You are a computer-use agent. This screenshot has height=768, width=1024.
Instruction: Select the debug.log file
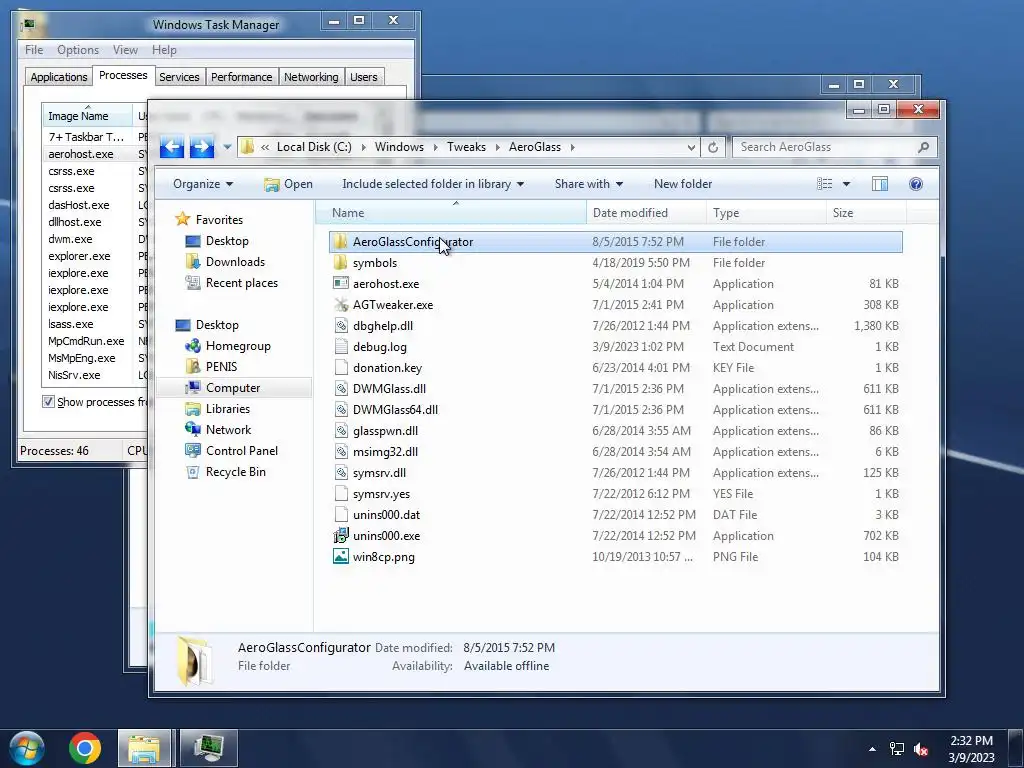[616, 347]
